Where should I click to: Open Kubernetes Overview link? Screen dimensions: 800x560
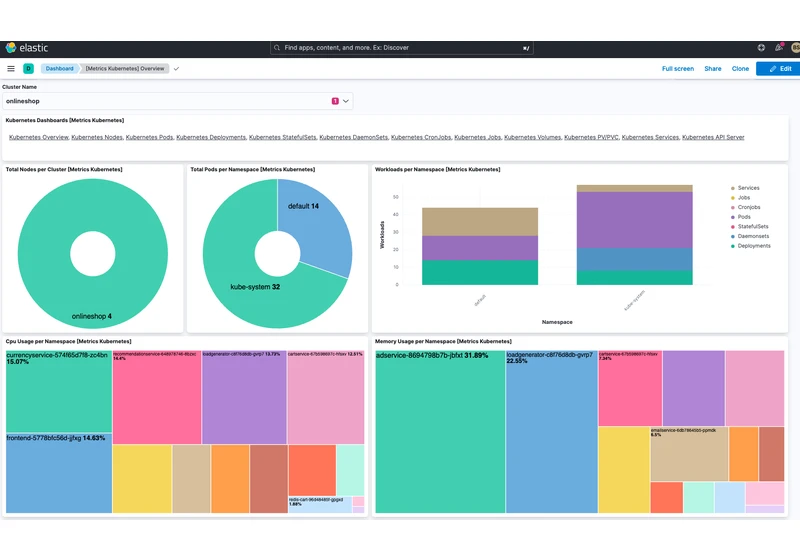(39, 137)
